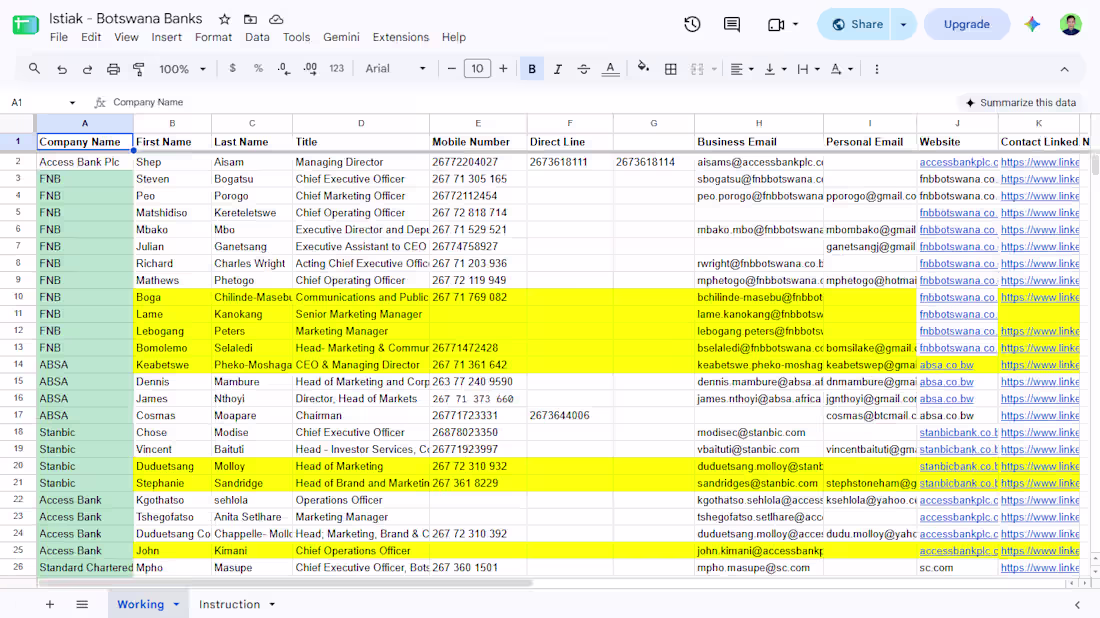Redo the last action
This screenshot has width=1100, height=618.
tap(87, 69)
